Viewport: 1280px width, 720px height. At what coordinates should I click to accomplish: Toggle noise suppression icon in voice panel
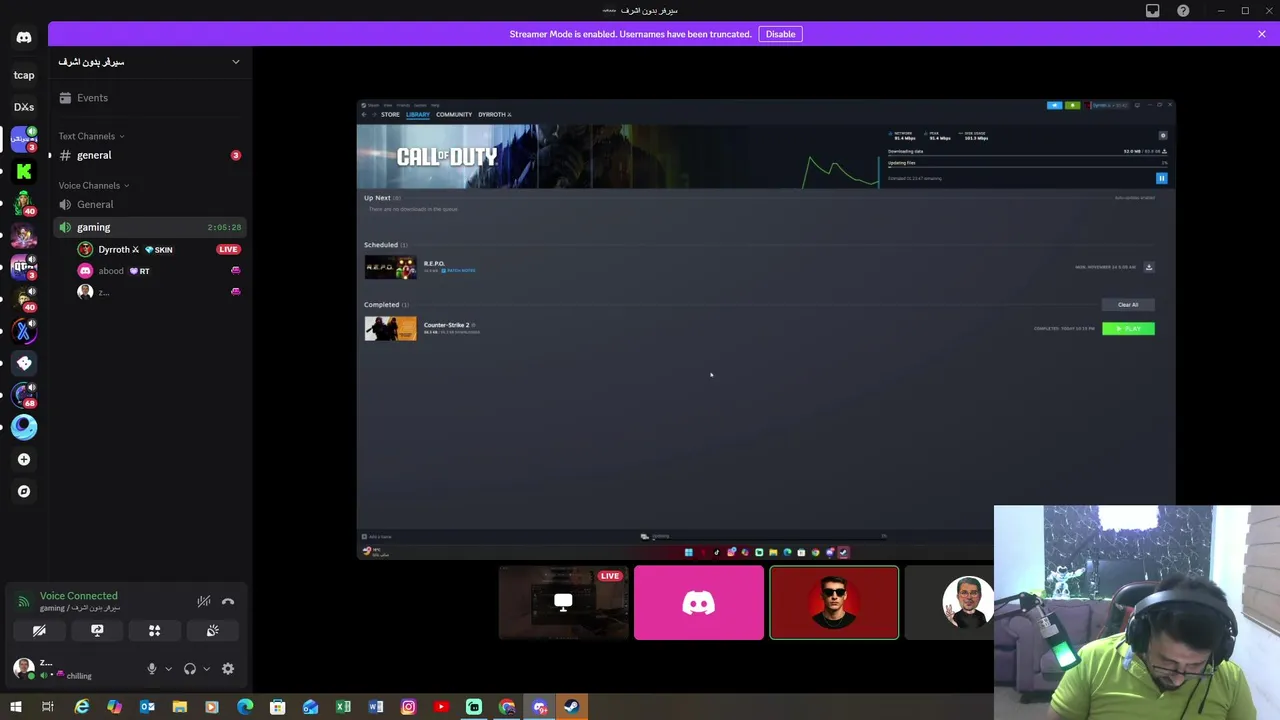204,601
